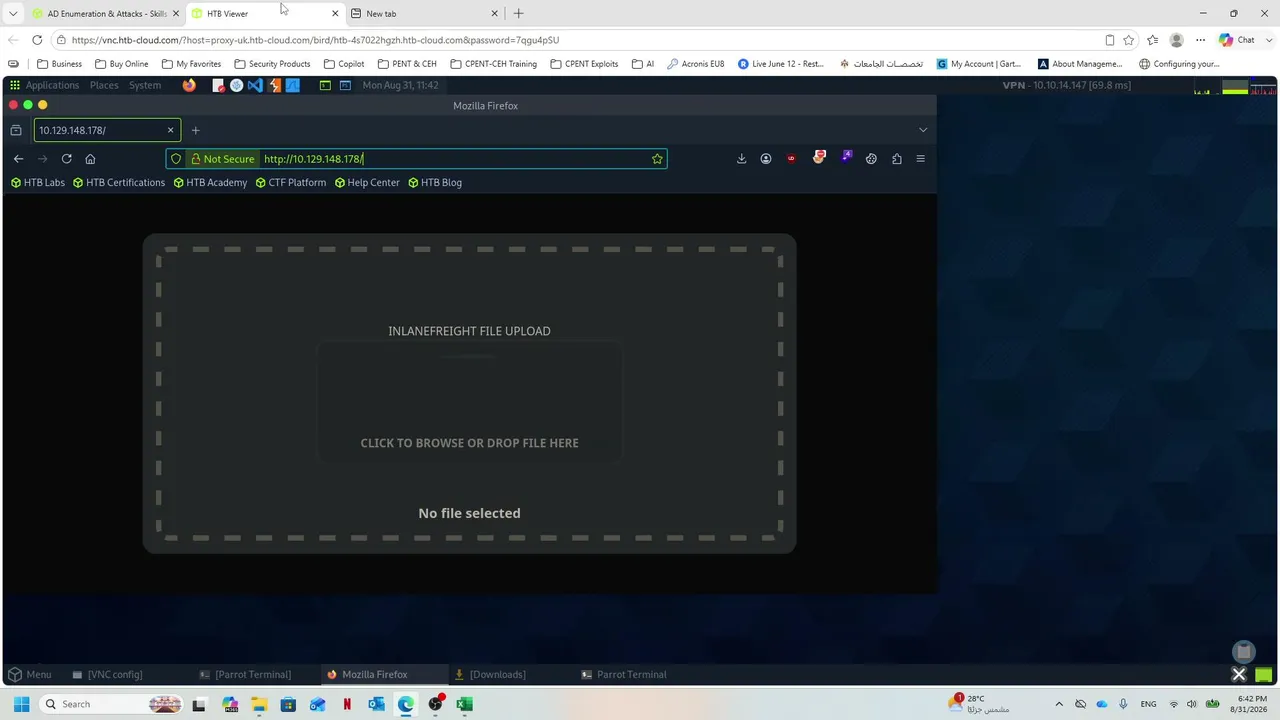Open Firefox extensions puzzle icon
The width and height of the screenshot is (1280, 720).
click(896, 159)
